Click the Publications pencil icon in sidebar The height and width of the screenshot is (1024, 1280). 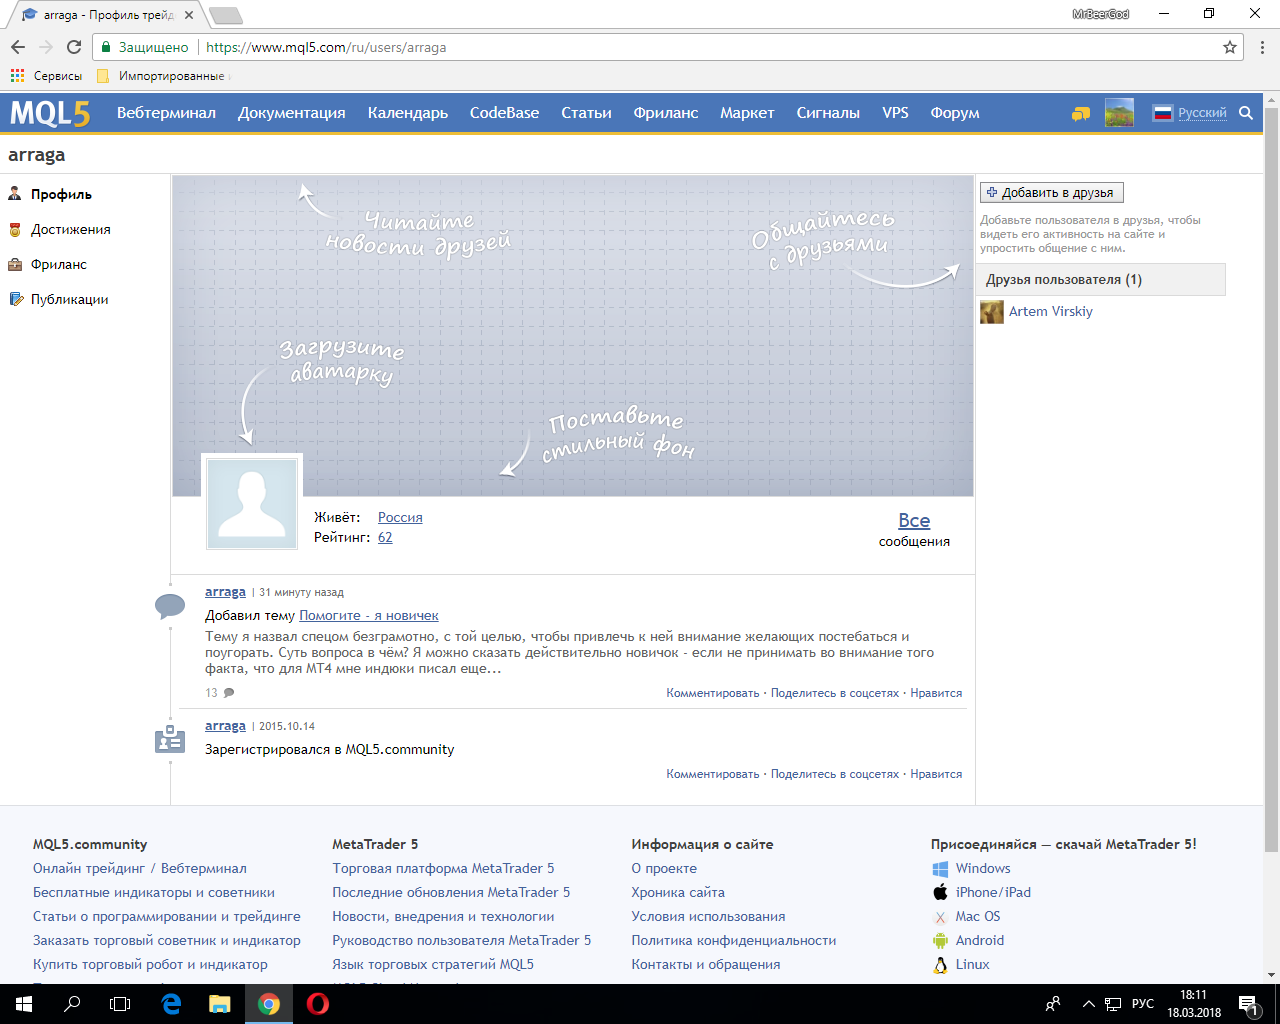(15, 299)
